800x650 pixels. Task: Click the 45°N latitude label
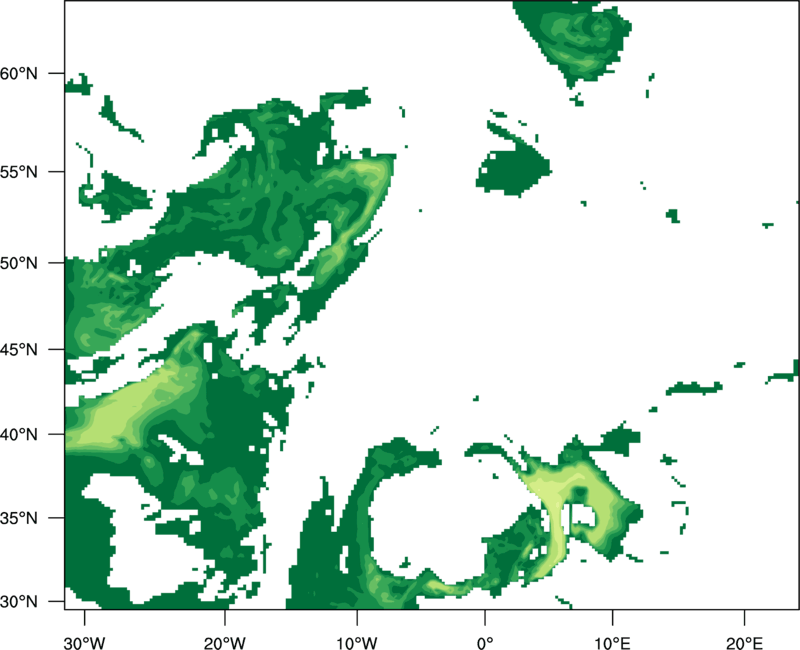(19, 350)
